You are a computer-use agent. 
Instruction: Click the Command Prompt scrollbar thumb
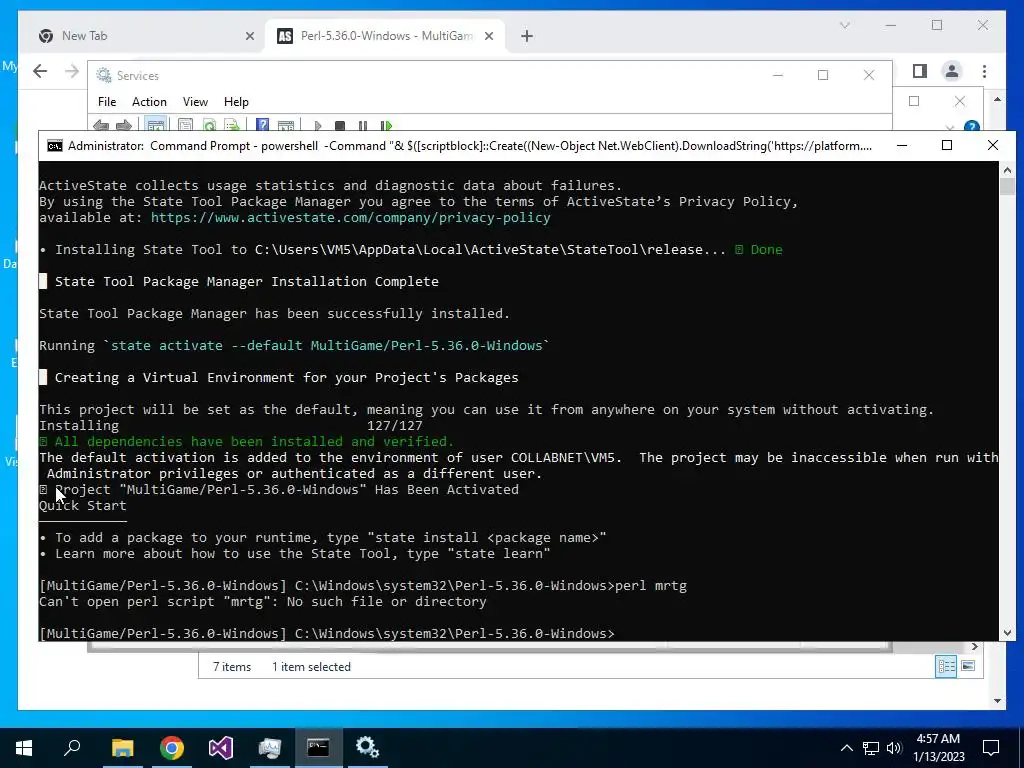[1007, 186]
